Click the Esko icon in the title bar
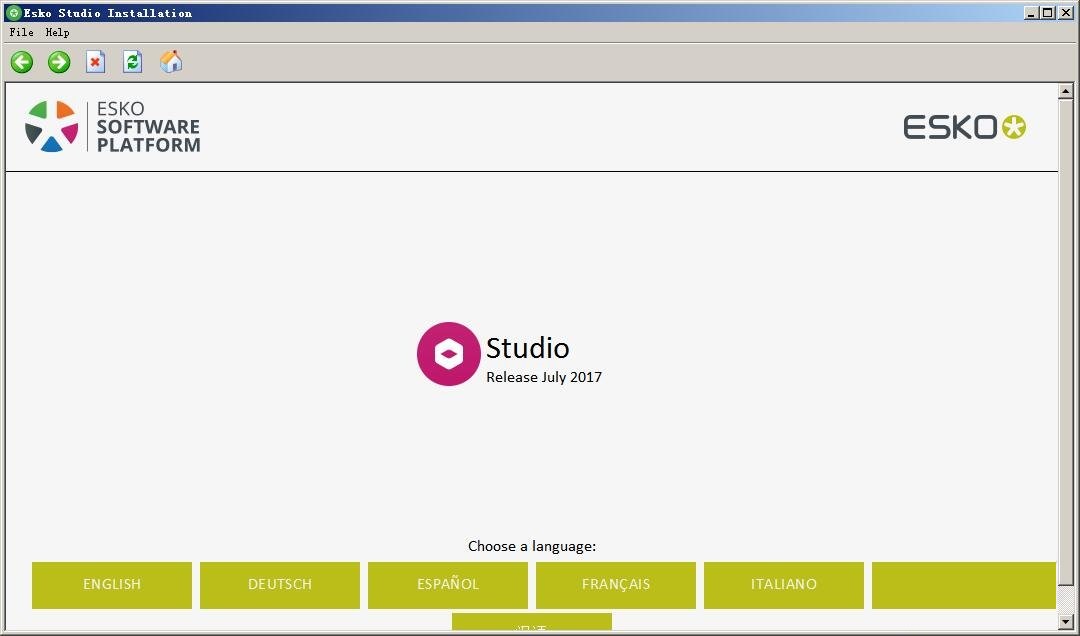 (x=13, y=12)
